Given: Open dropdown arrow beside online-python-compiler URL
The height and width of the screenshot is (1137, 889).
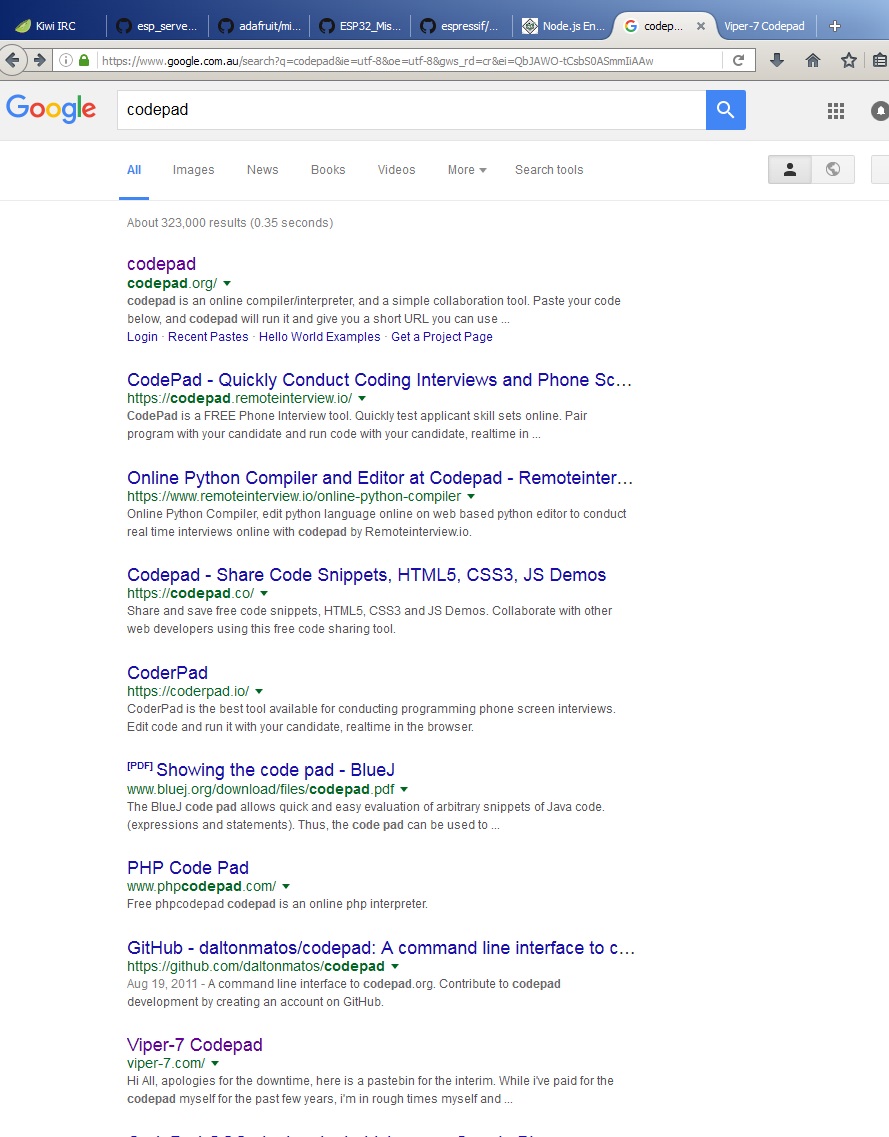Looking at the screenshot, I should coord(471,496).
